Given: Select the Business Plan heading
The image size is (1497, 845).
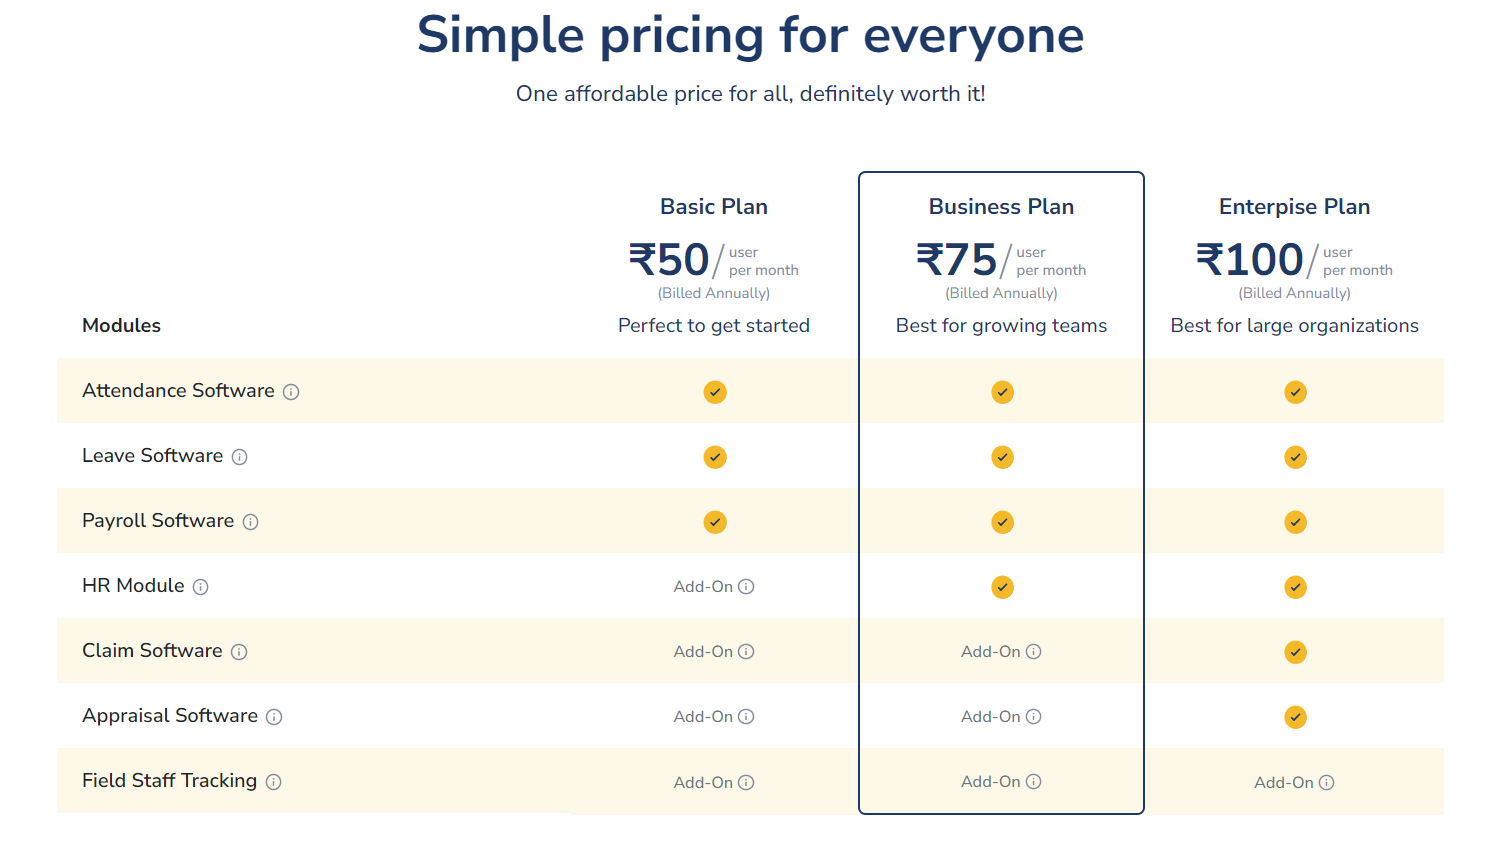Looking at the screenshot, I should 1001,207.
